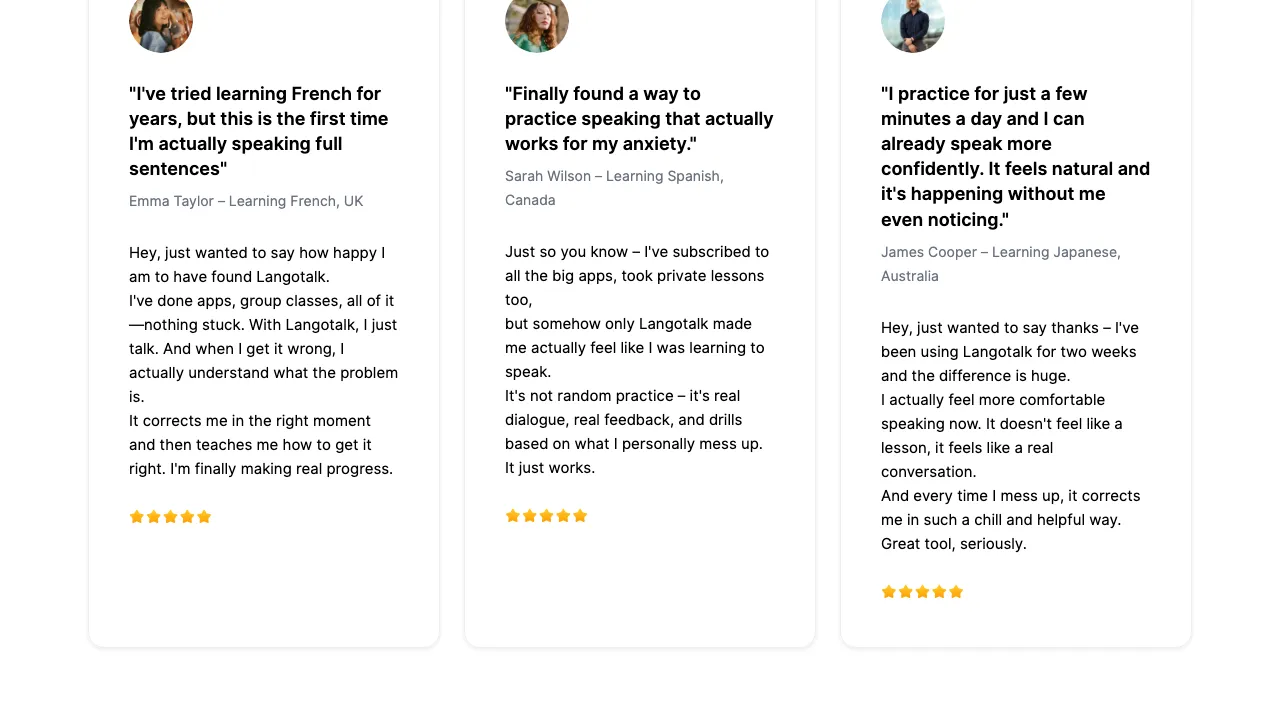Click the first star in Sarah's rating

[513, 516]
